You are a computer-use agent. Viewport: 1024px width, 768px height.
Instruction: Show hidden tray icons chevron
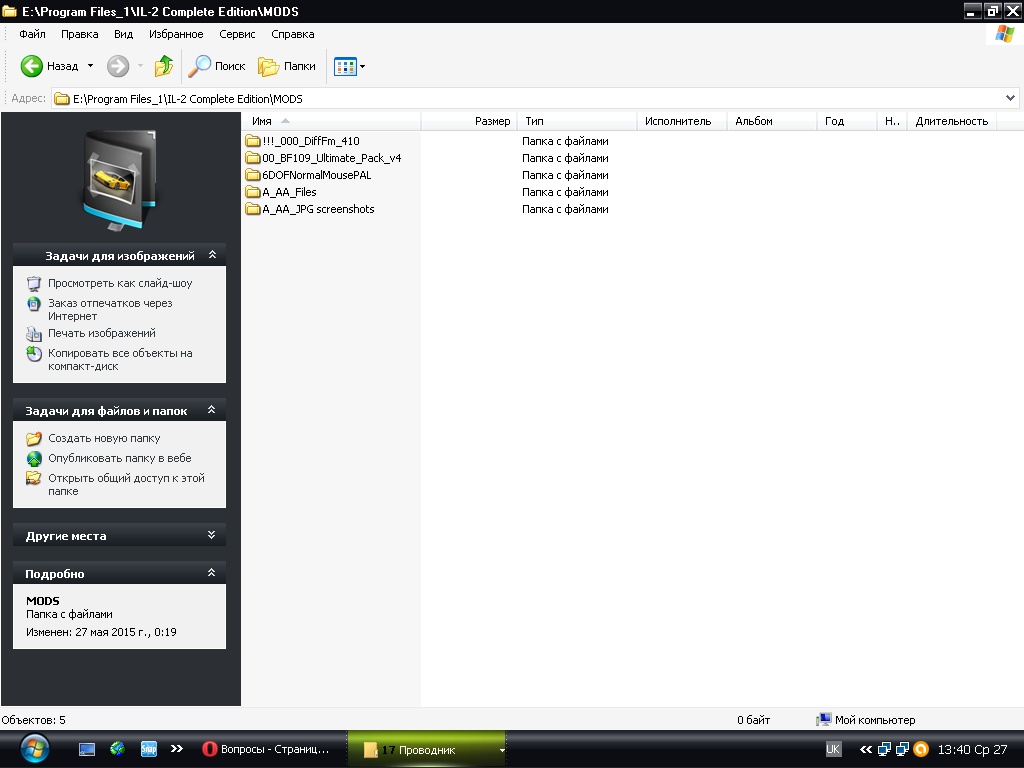tap(865, 749)
